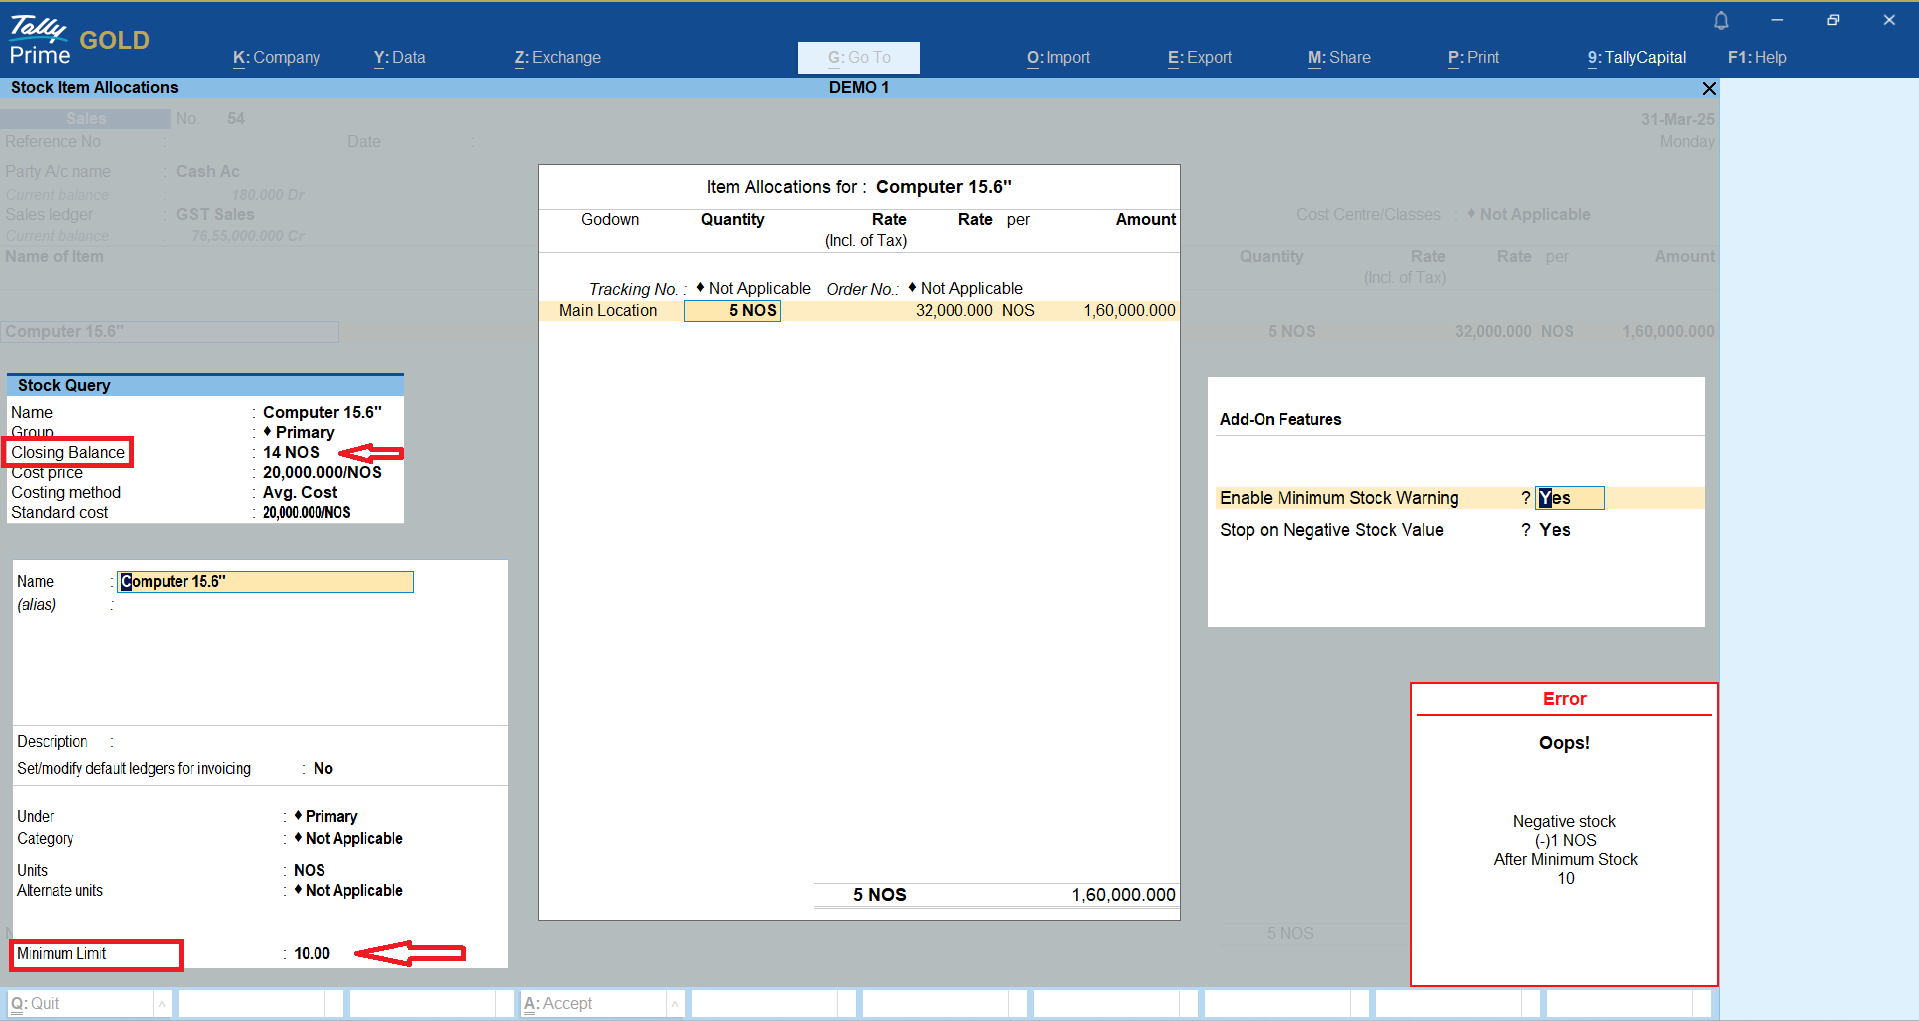This screenshot has height=1021, width=1919.
Task: Toggle Enable Minimum Stock Warning field
Action: [1569, 498]
